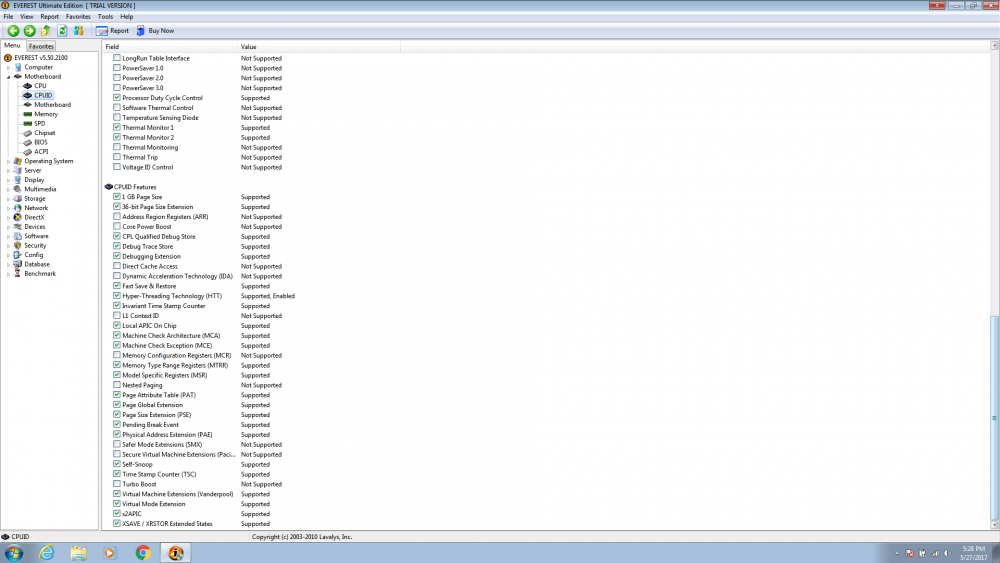Screen dimensions: 1000x563
Task: Toggle the 1 GB Page Size checkbox
Action: [117, 196]
